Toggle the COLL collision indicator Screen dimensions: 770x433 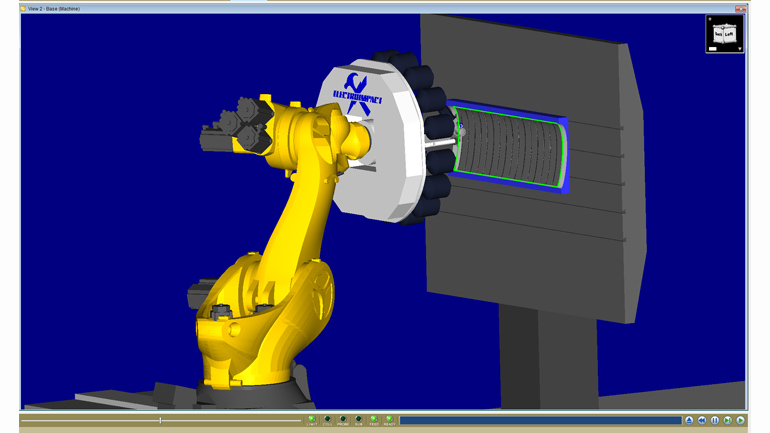(x=327, y=420)
